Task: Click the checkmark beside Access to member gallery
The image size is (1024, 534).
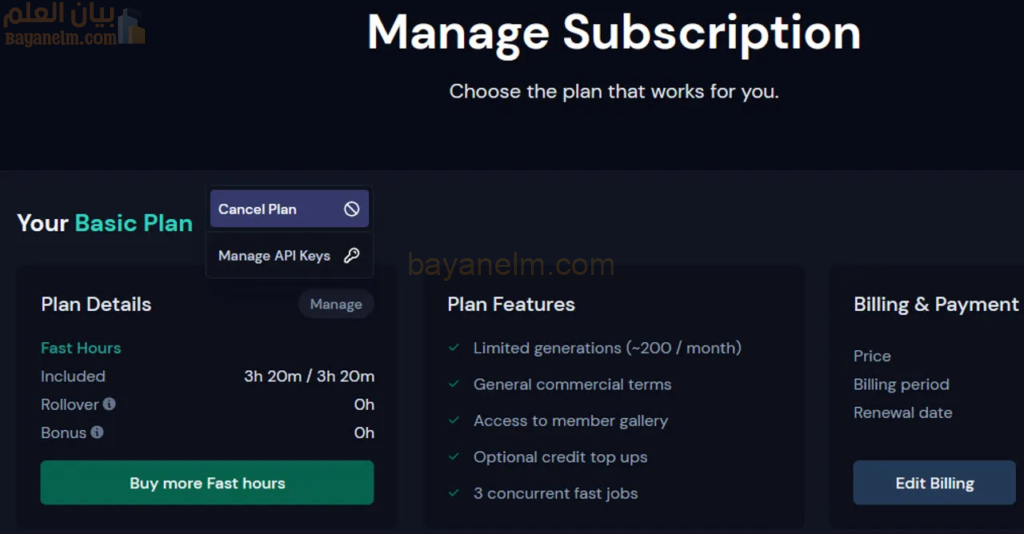Action: coord(453,421)
